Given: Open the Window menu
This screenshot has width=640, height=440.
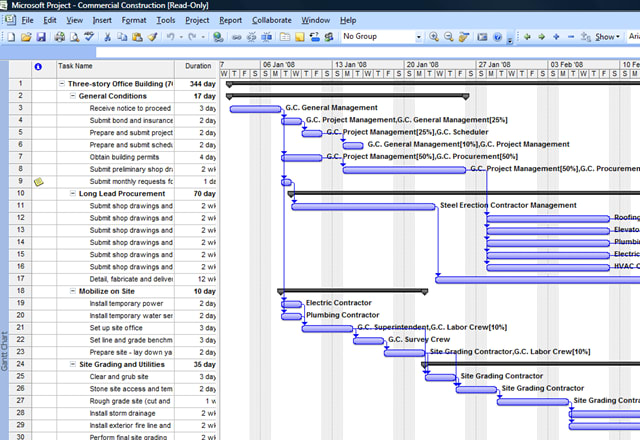Looking at the screenshot, I should tap(316, 20).
